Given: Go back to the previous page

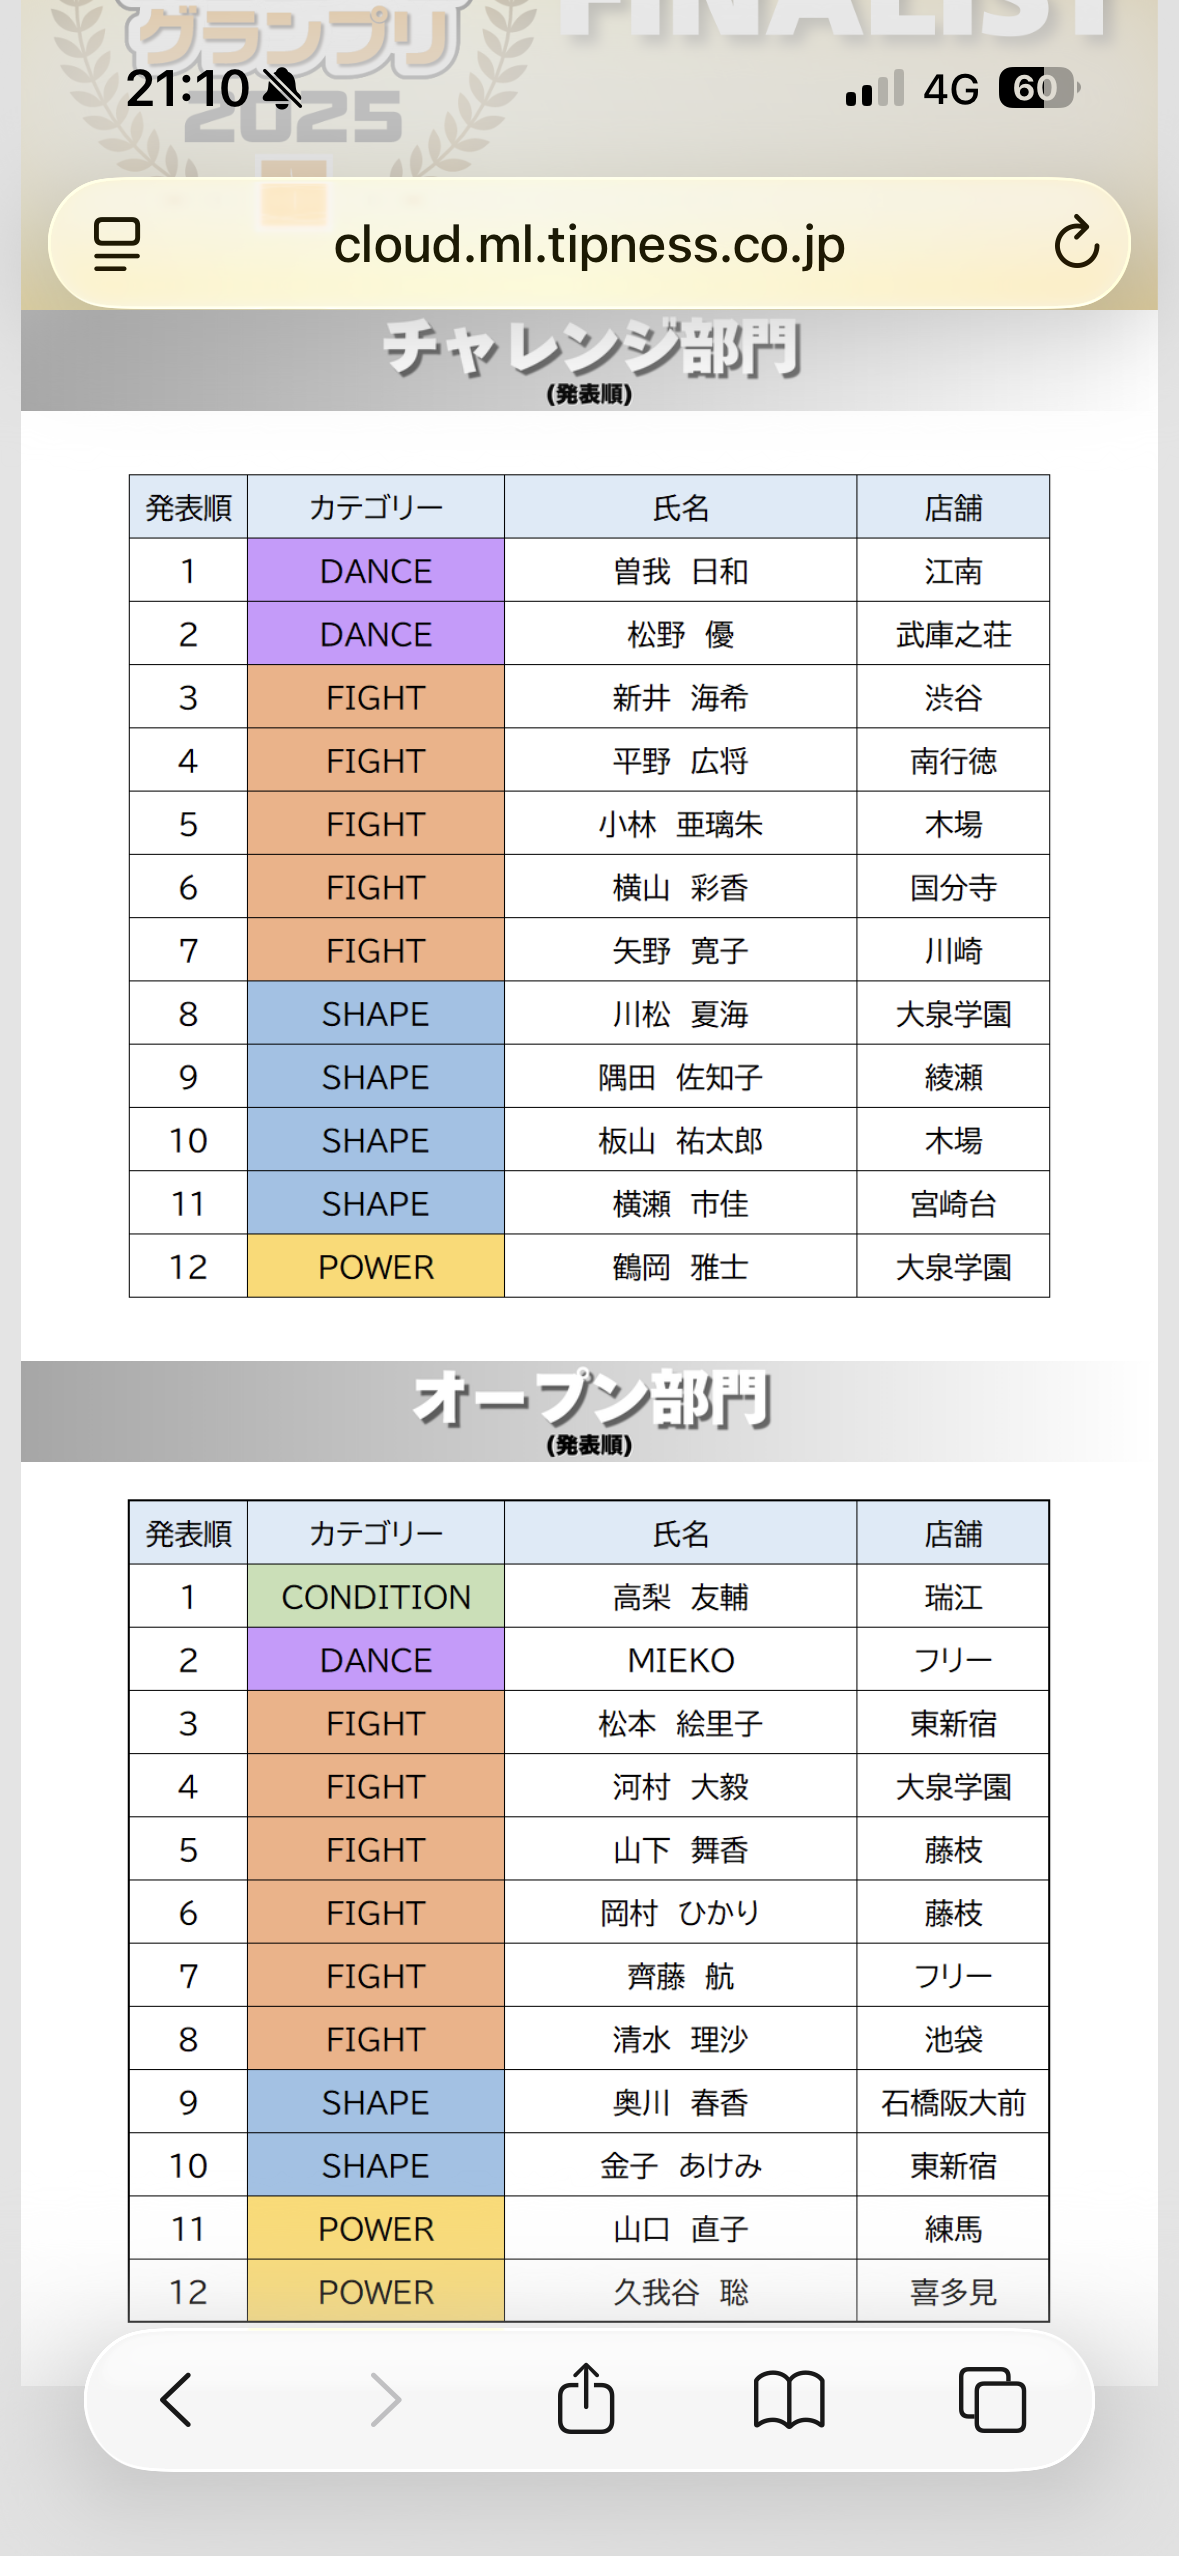Looking at the screenshot, I should [x=177, y=2399].
